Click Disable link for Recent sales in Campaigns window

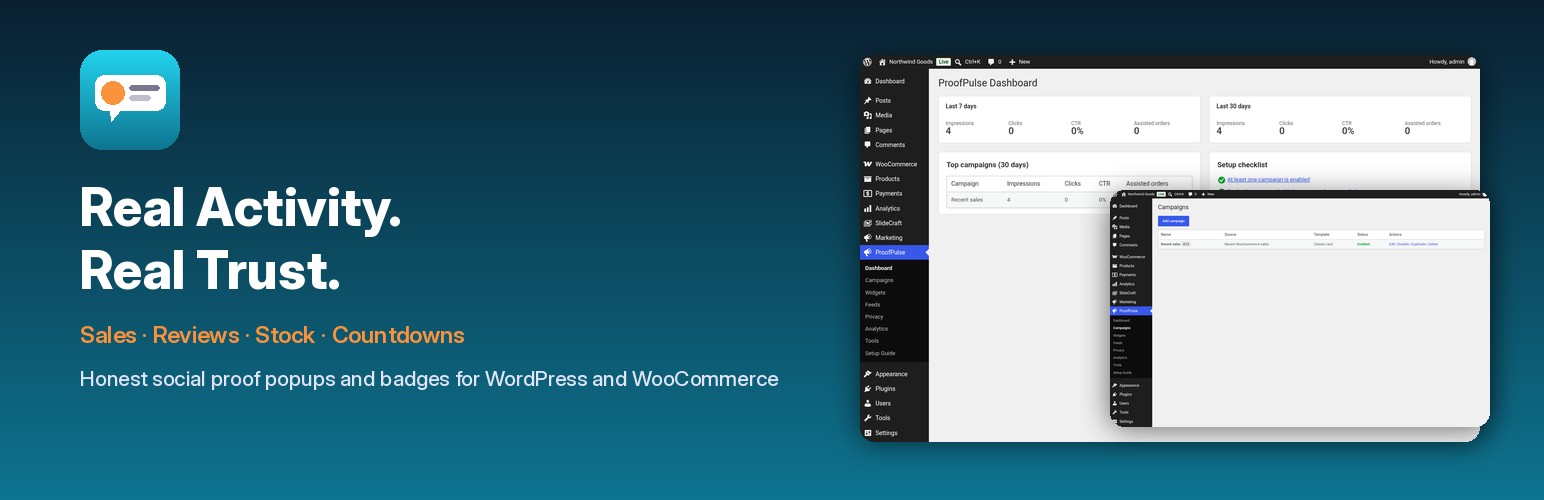(1403, 244)
